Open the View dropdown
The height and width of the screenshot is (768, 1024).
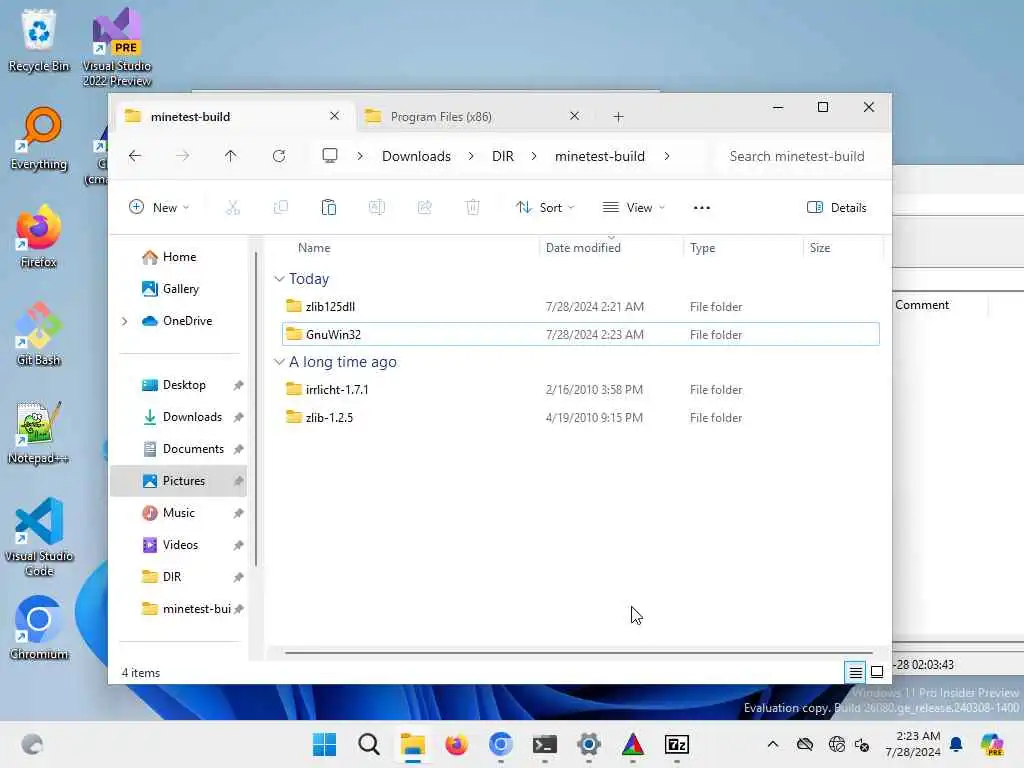point(633,208)
